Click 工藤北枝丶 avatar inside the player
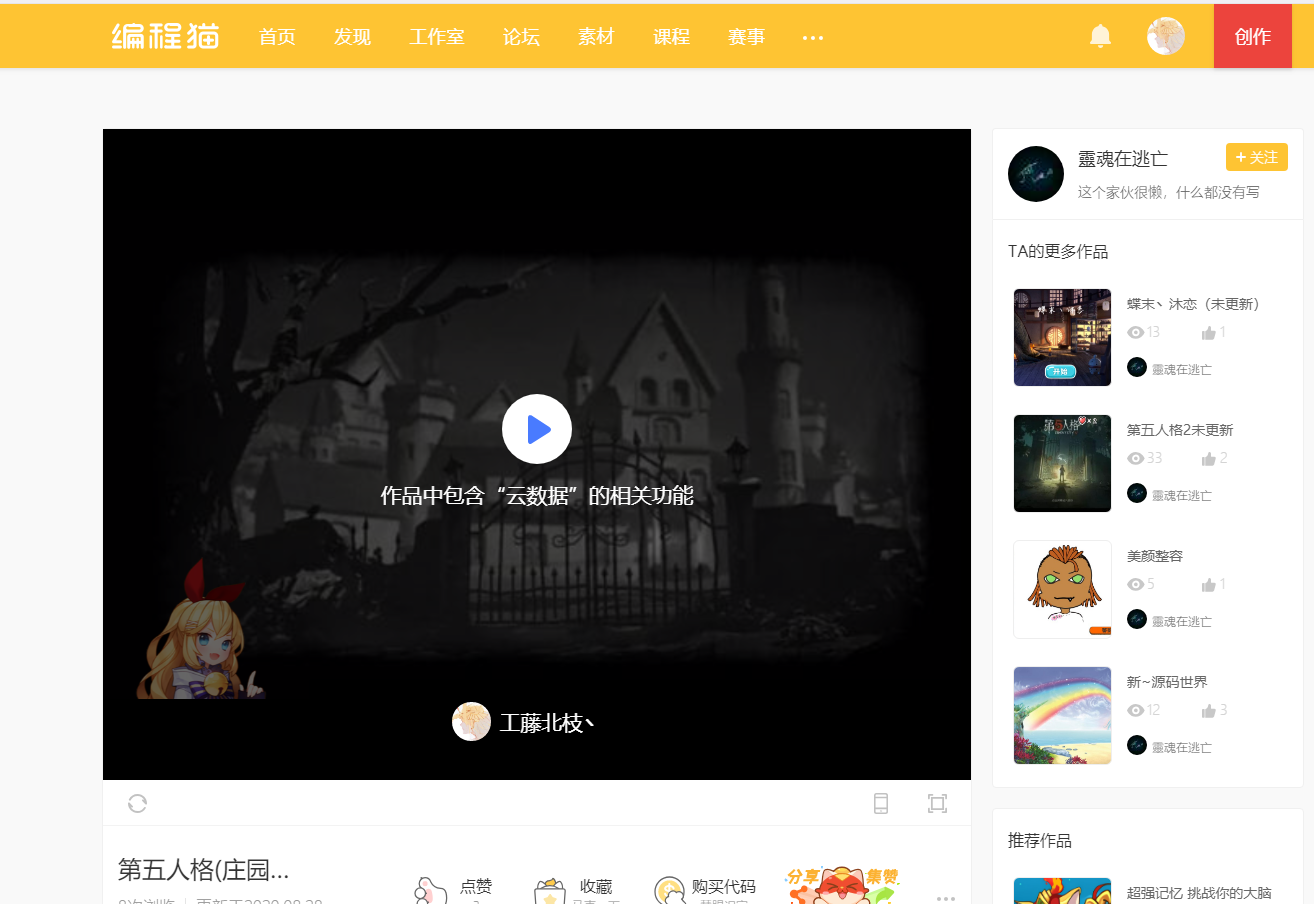The image size is (1314, 904). (471, 722)
